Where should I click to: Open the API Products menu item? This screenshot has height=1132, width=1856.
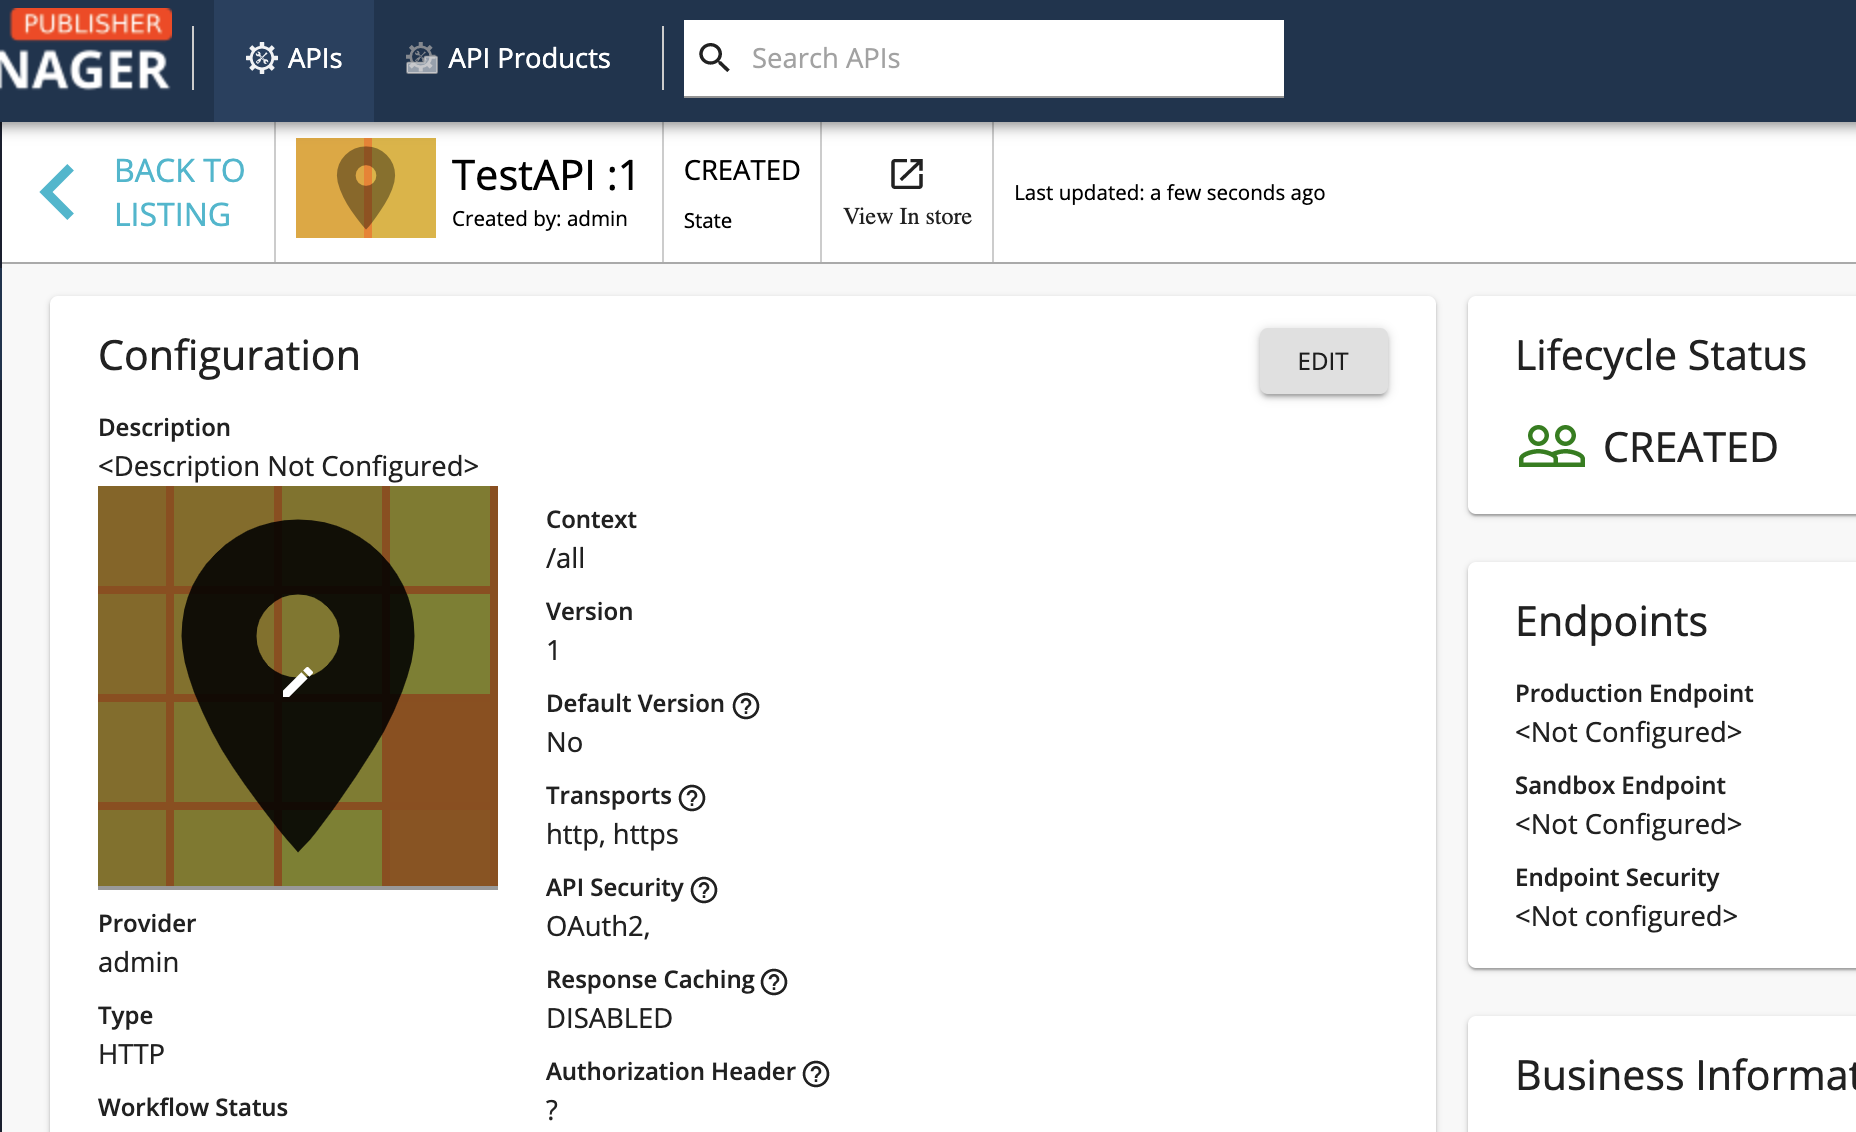[508, 59]
